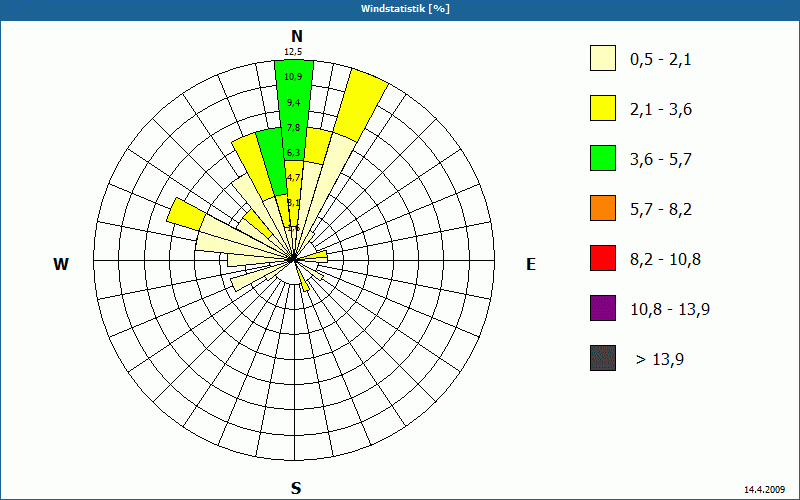Screen dimensions: 800x500
Task: Click the N compass label
Action: (x=296, y=36)
